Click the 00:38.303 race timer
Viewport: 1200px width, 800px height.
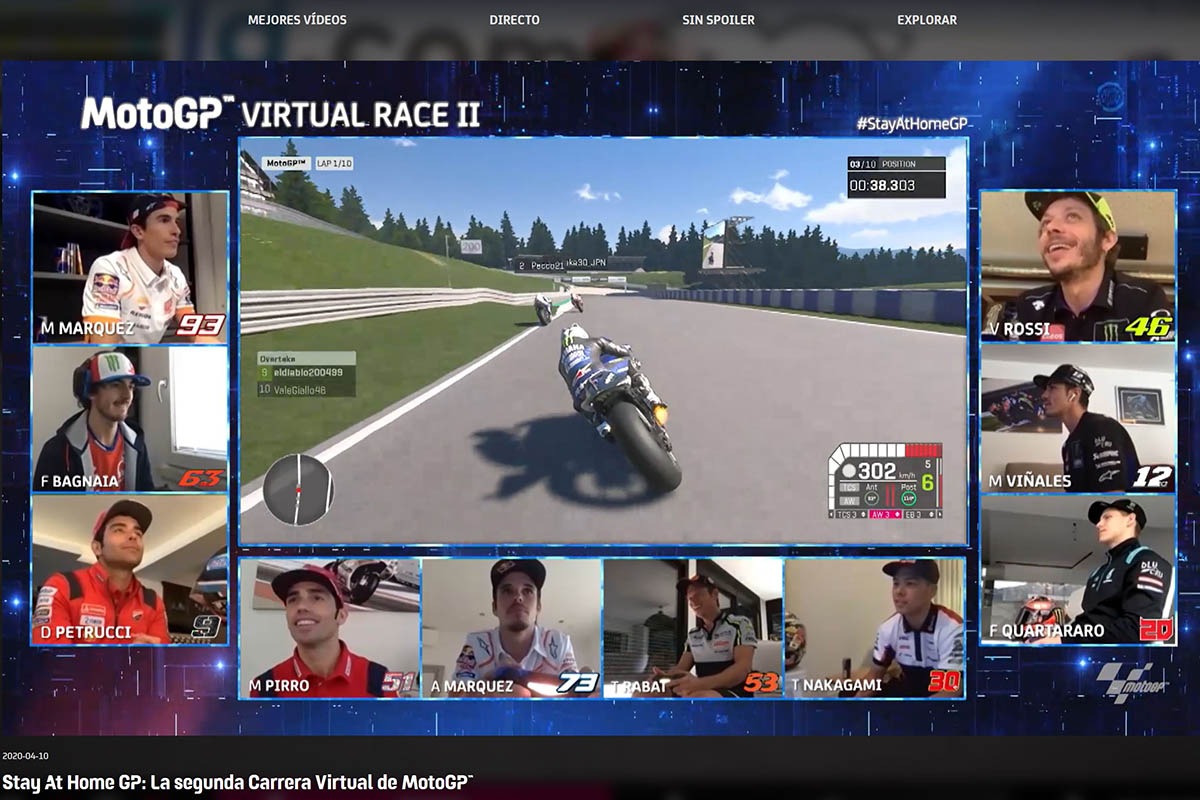(896, 185)
